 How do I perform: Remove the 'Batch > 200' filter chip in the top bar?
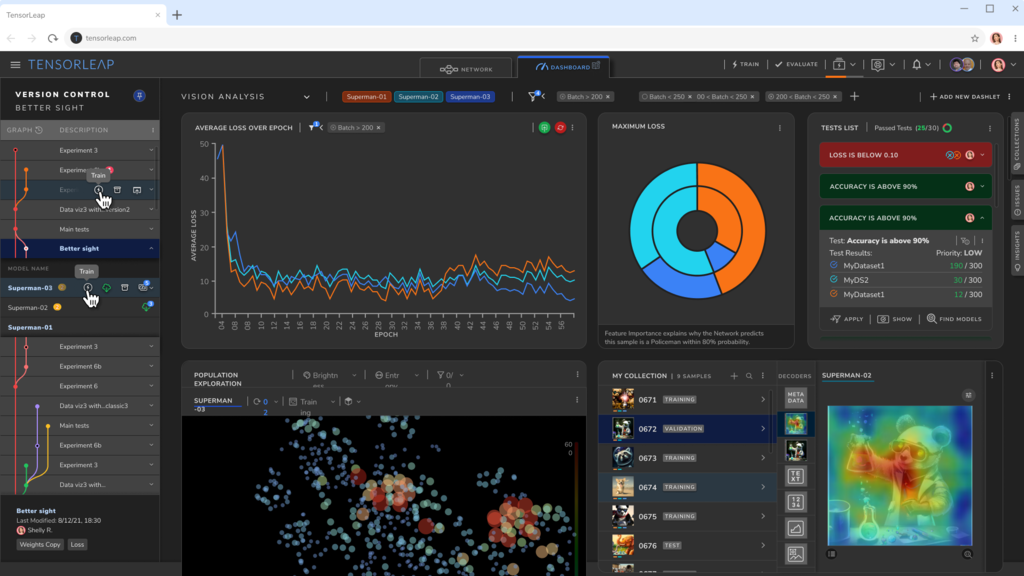point(608,97)
